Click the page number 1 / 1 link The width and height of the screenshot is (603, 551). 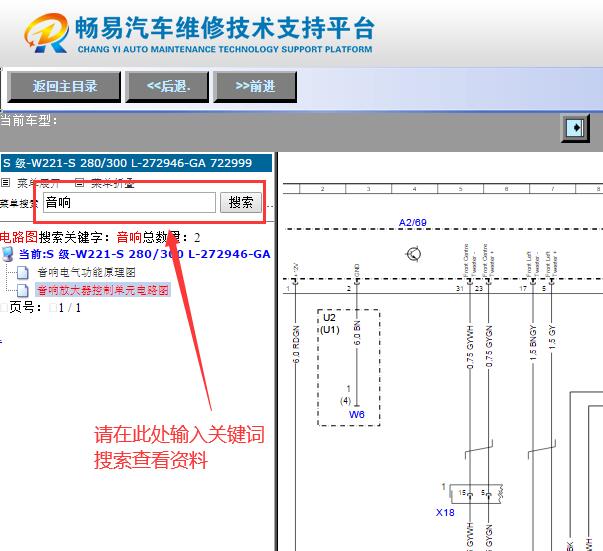pyautogui.click(x=70, y=308)
